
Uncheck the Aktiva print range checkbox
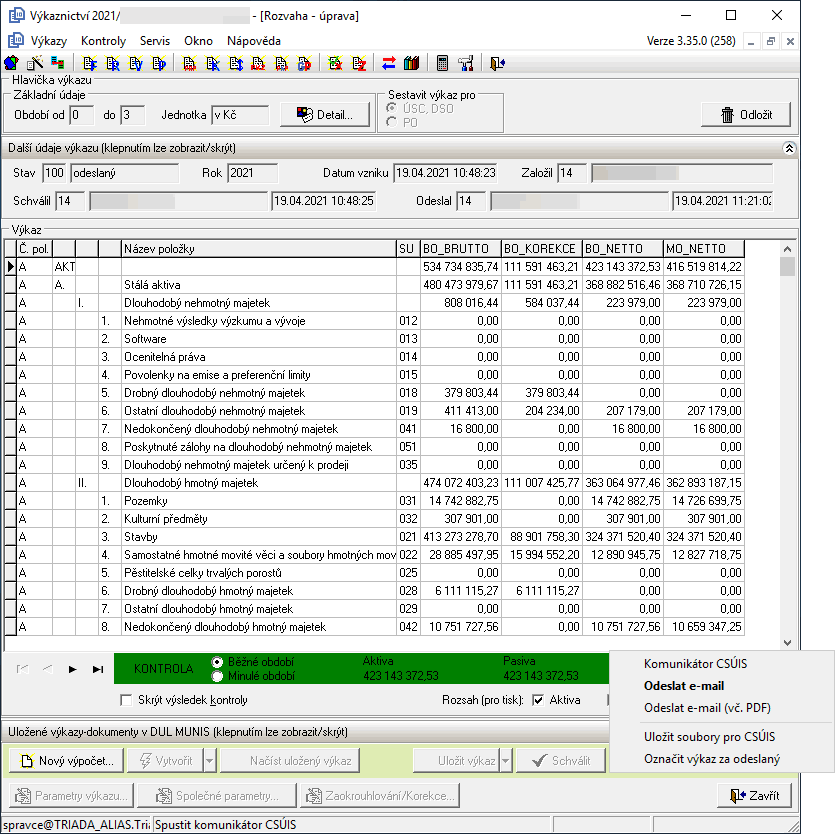(x=538, y=700)
